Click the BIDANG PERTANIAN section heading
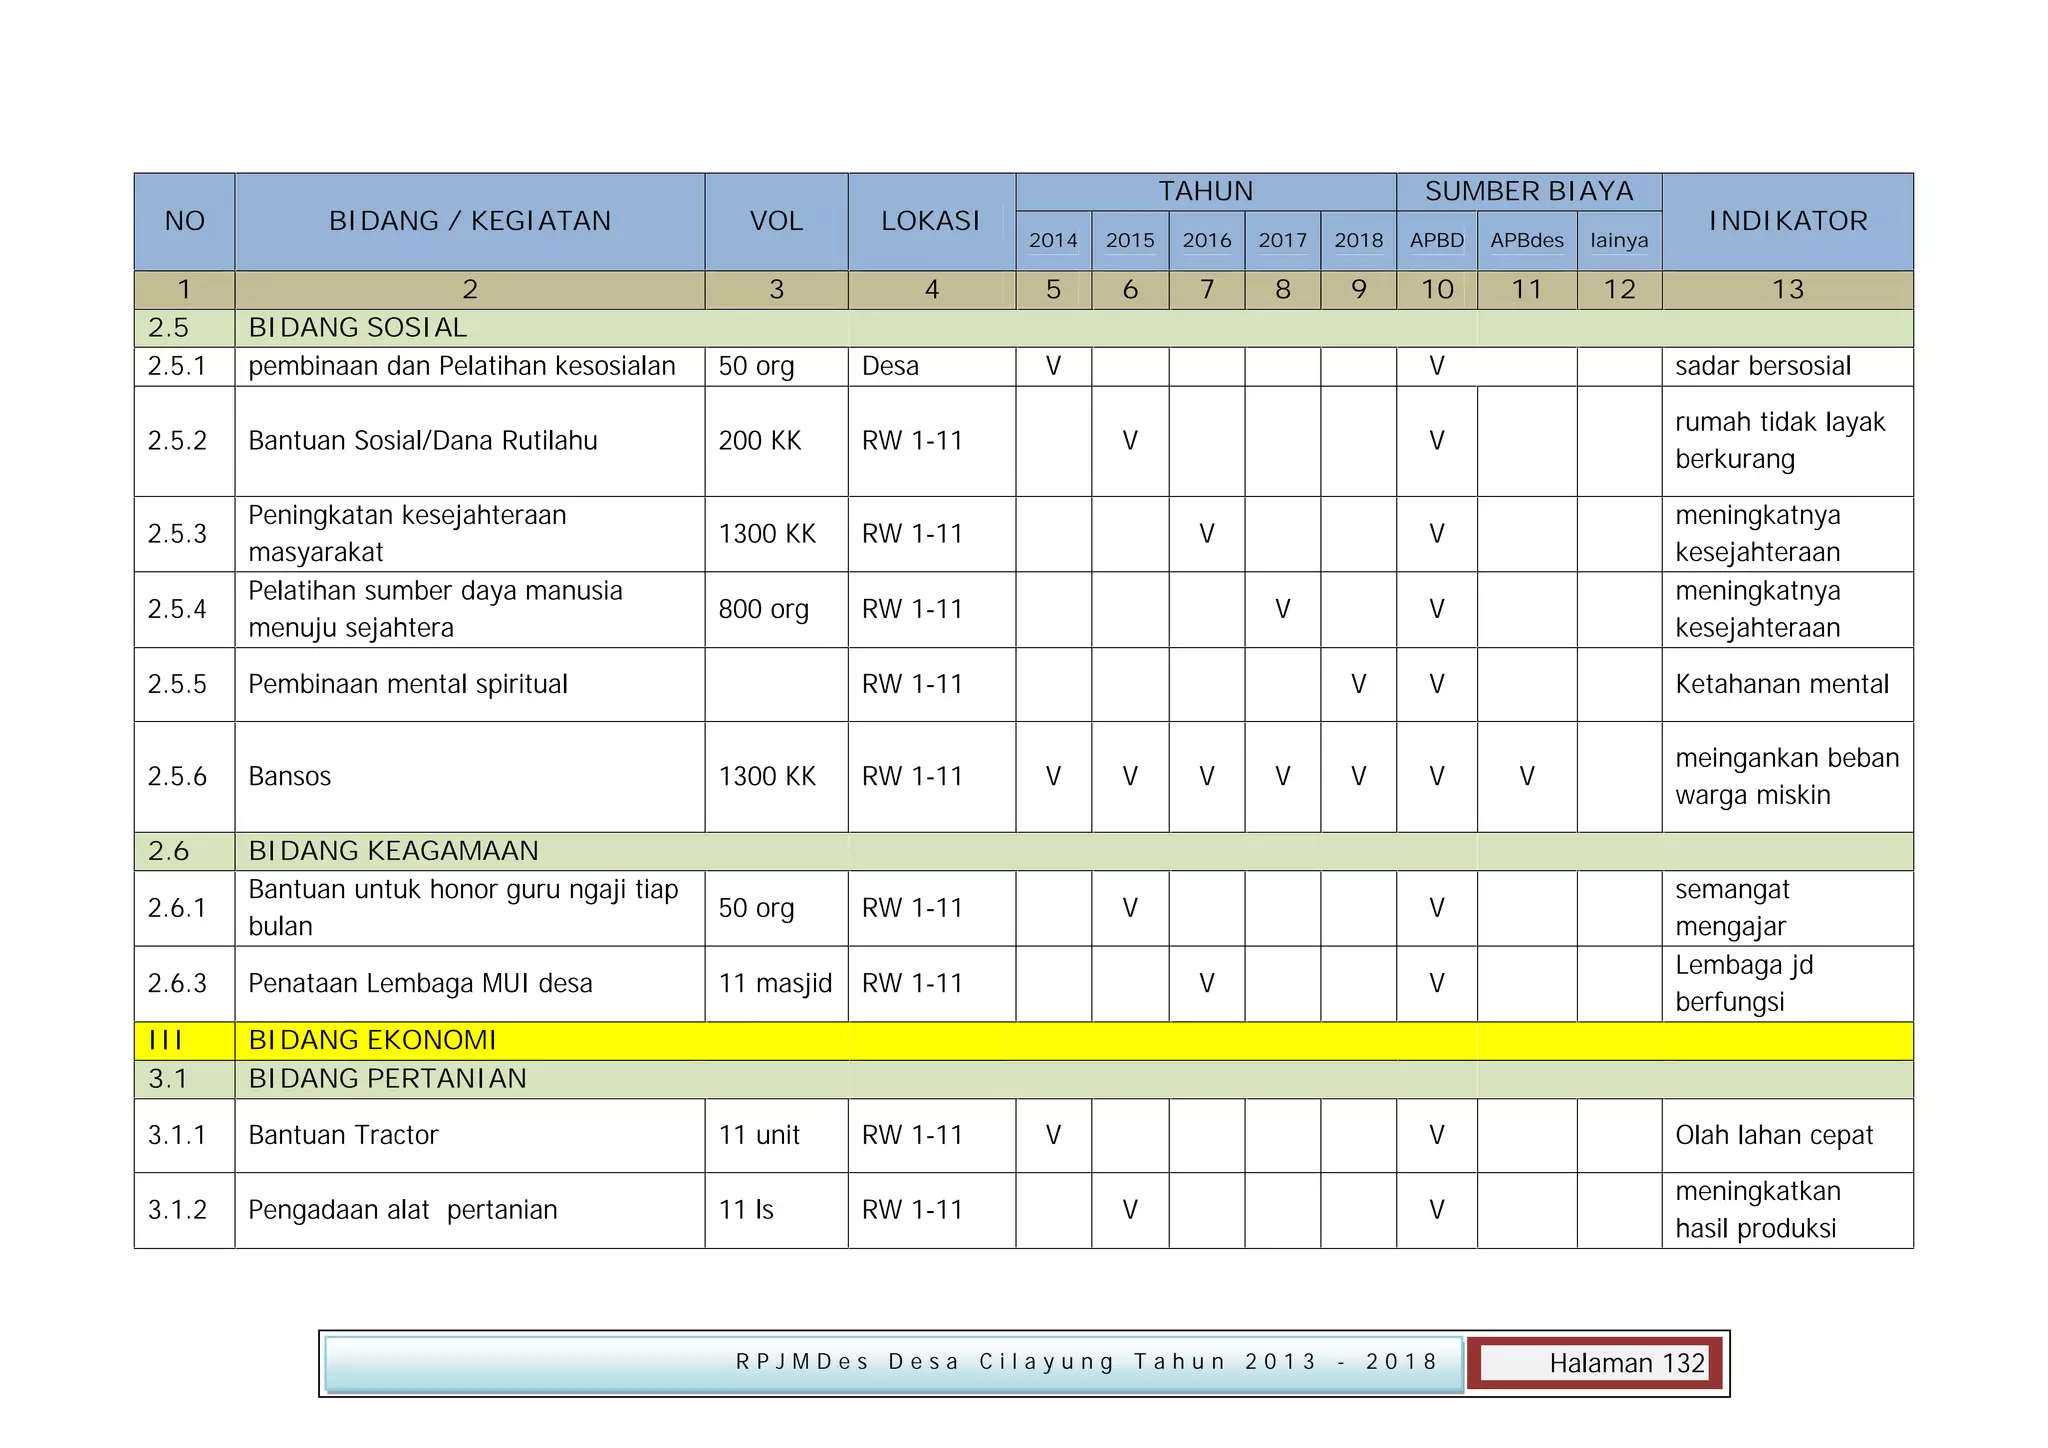The image size is (2048, 1448). click(x=387, y=1079)
